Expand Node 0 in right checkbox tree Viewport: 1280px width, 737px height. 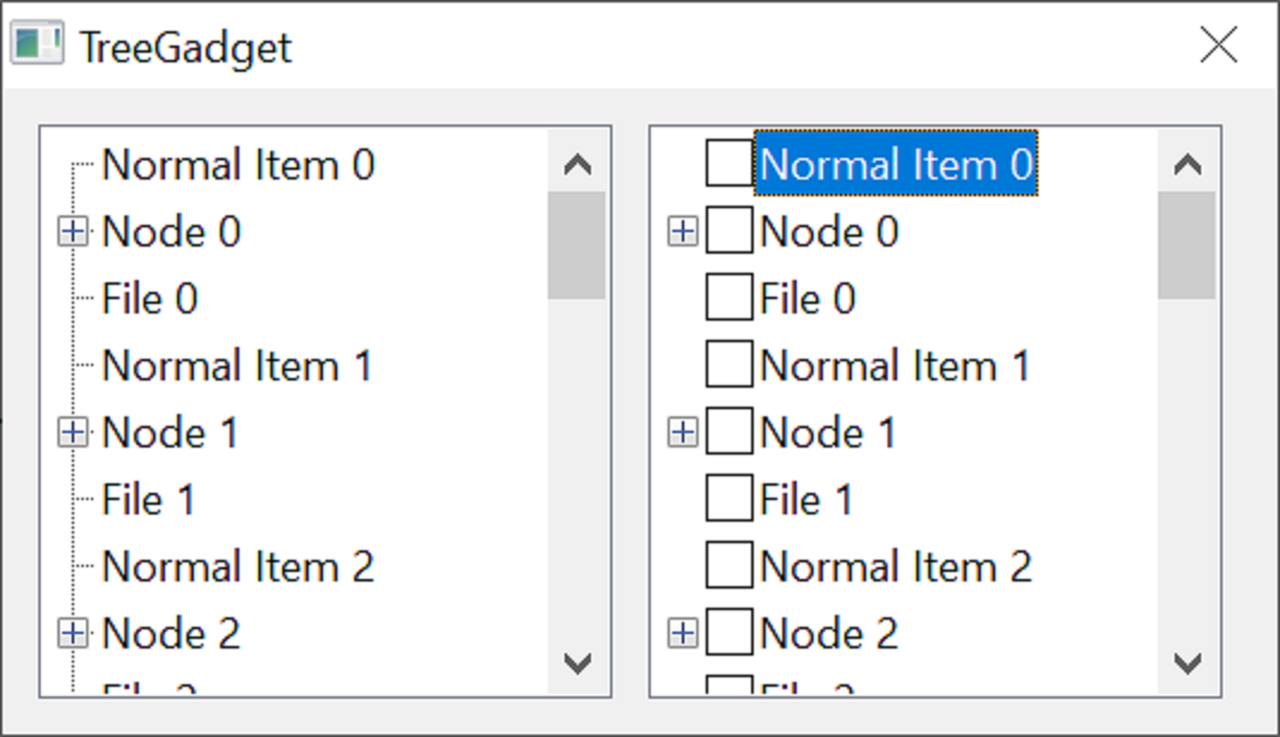tap(682, 232)
